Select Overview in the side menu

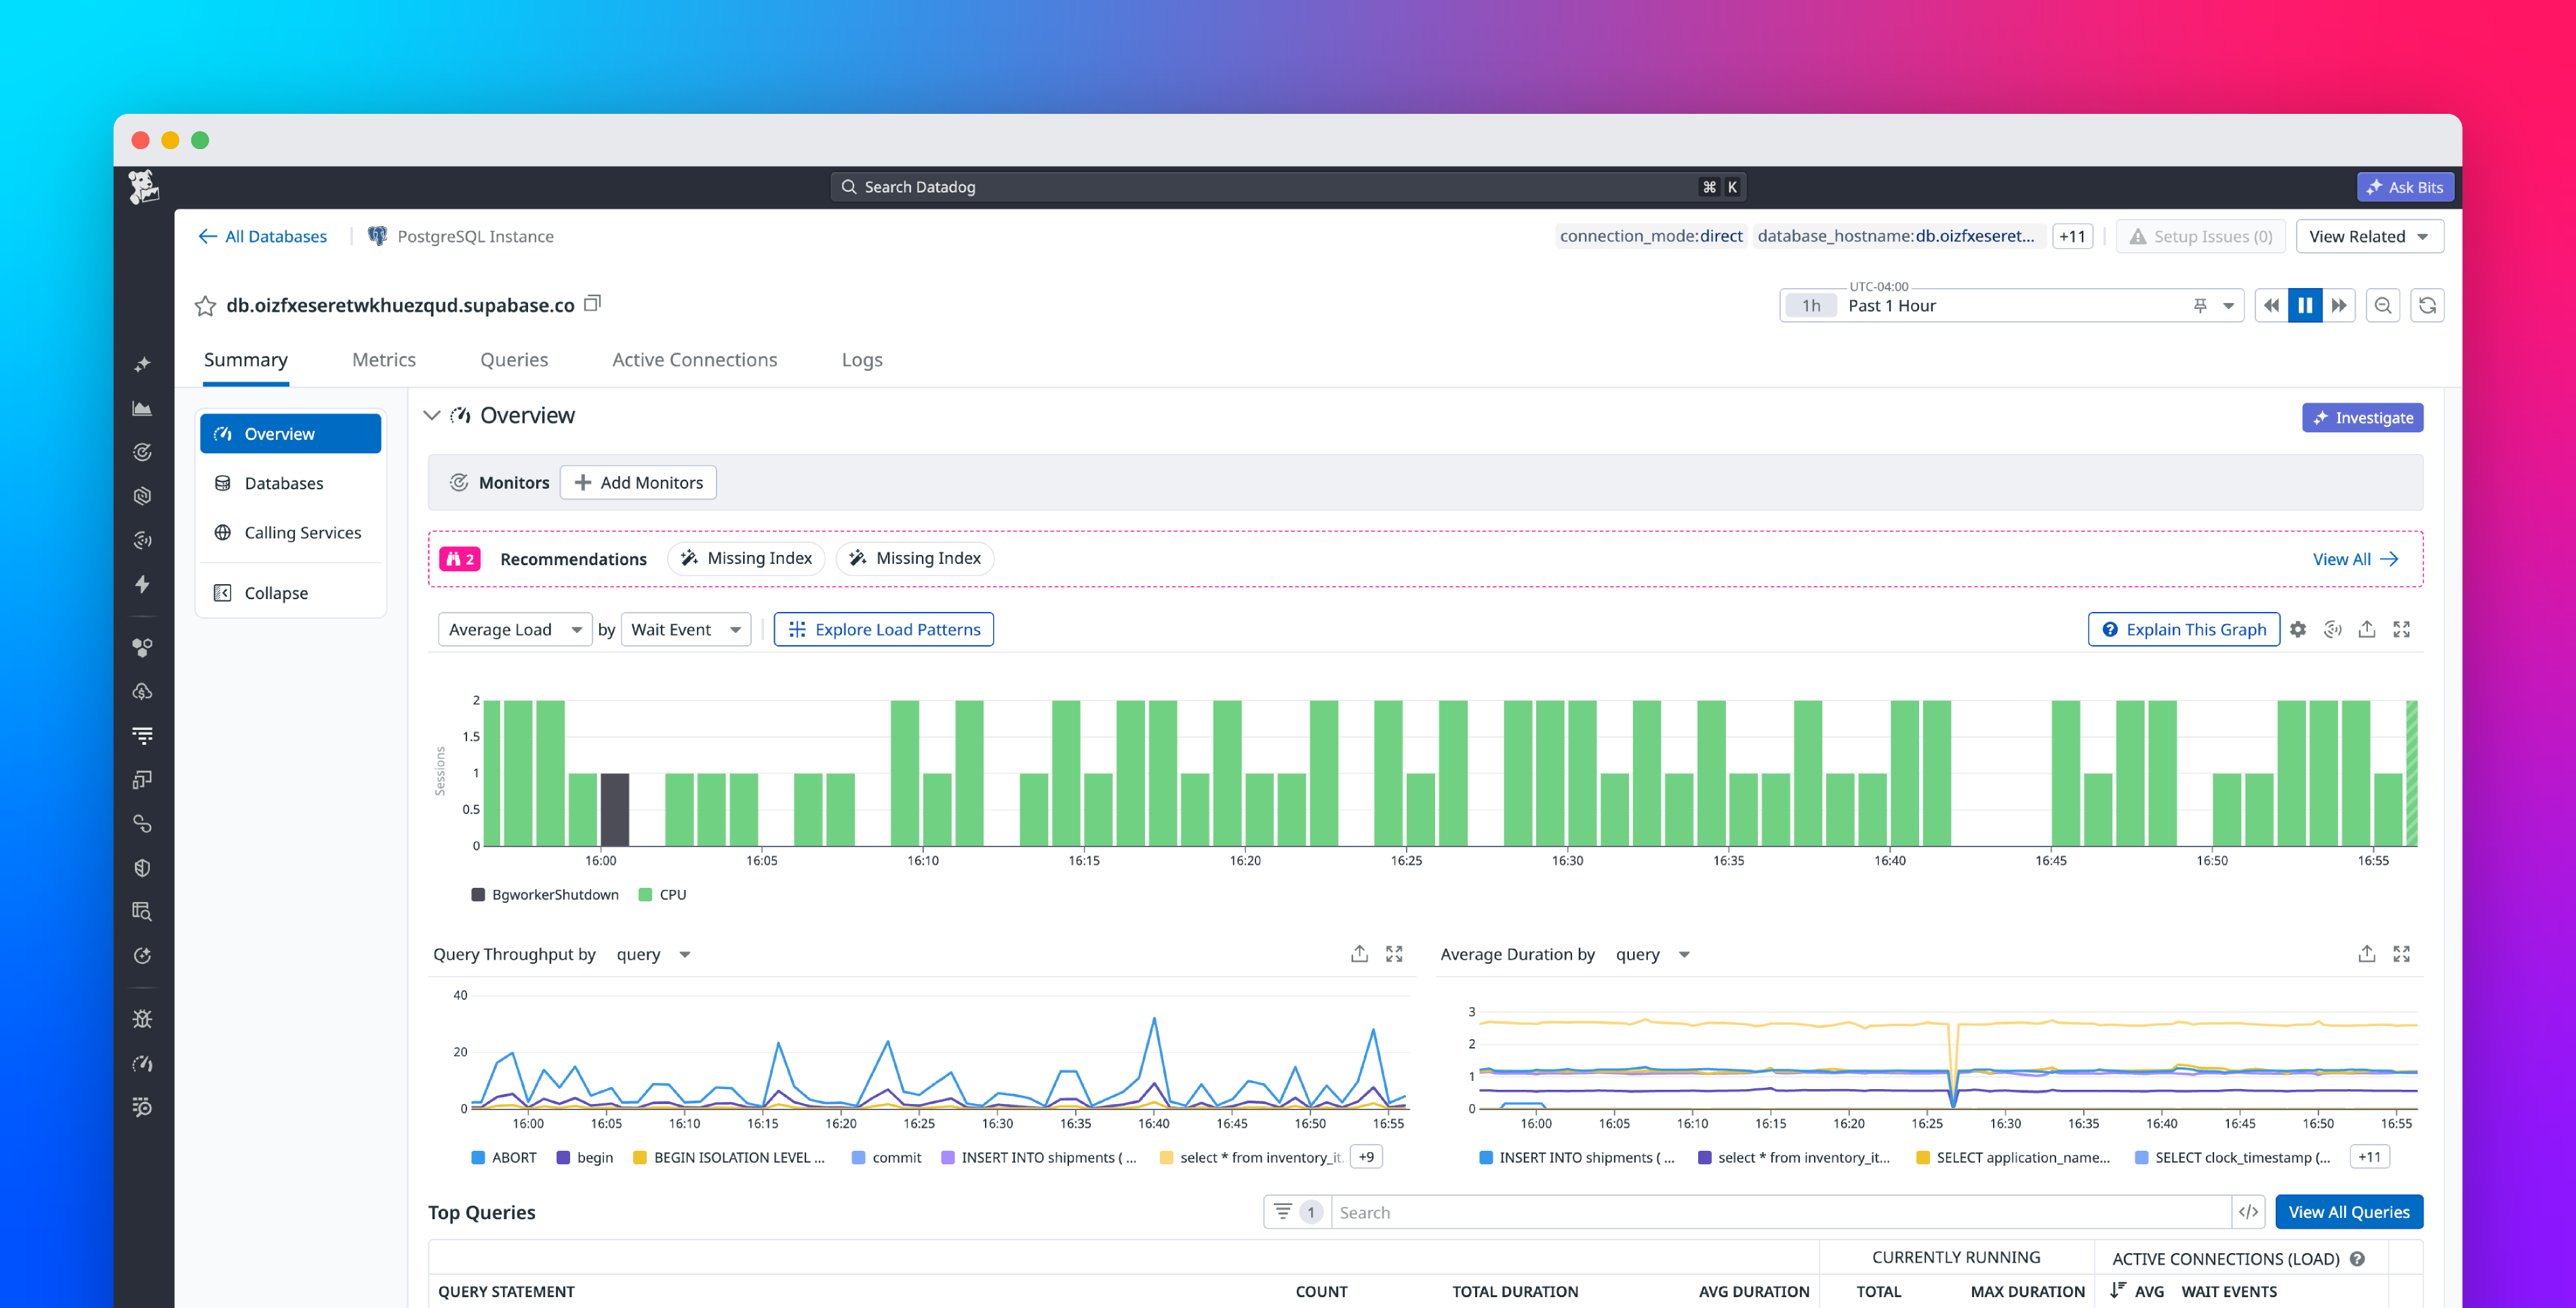pyautogui.click(x=290, y=434)
